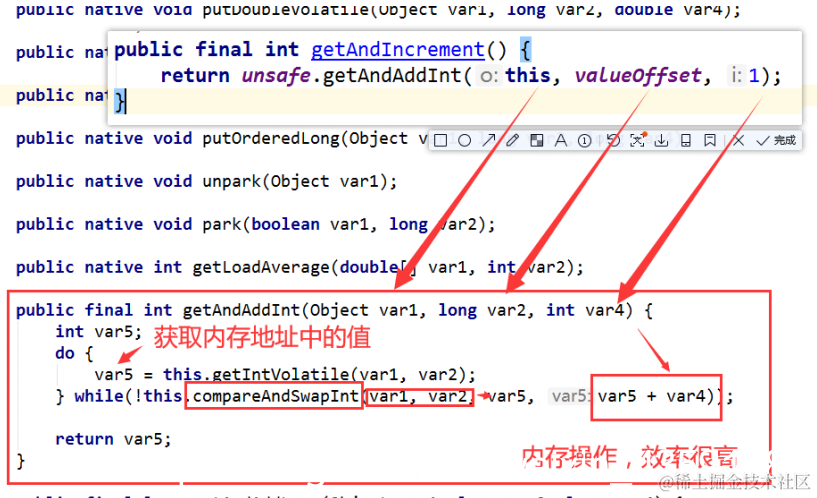Click the 'do' keyword
The height and width of the screenshot is (498, 817).
pyautogui.click(x=65, y=353)
